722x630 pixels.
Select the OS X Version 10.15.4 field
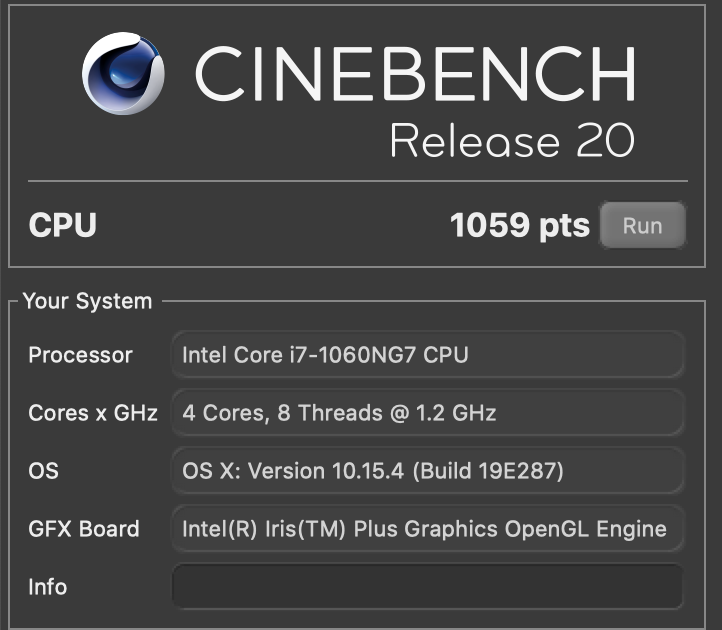428,471
